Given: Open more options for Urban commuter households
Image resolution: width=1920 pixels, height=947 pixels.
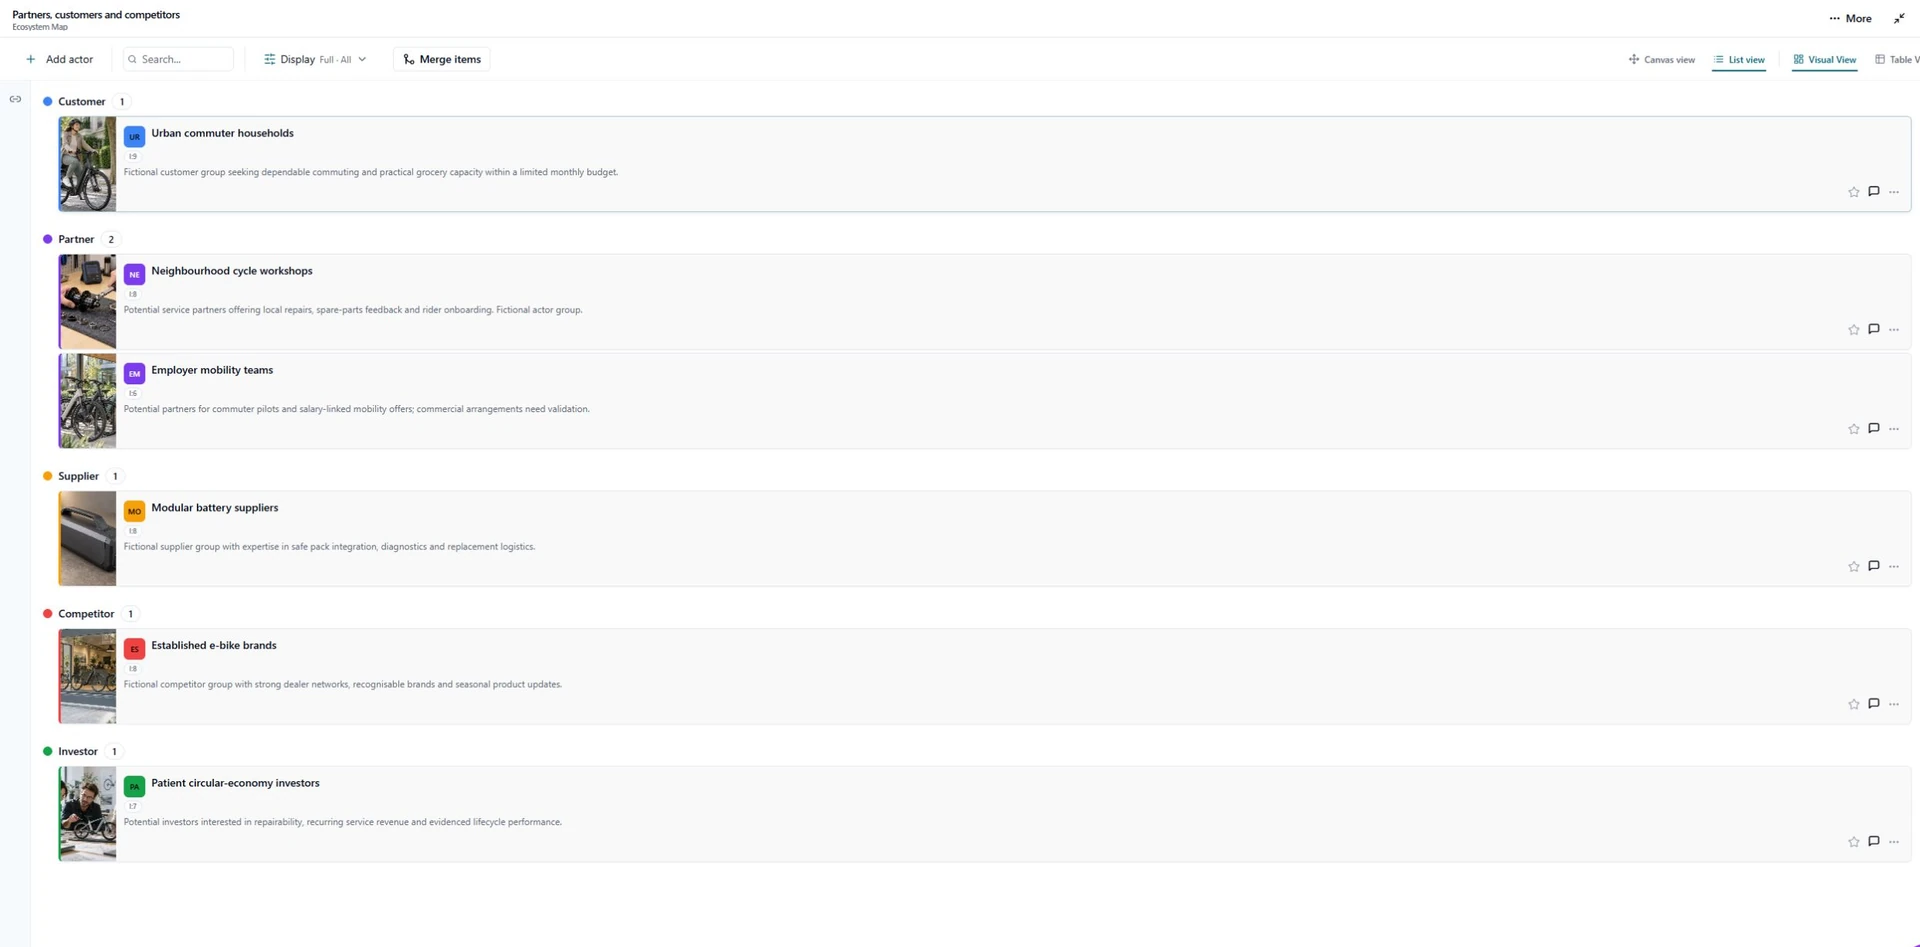Looking at the screenshot, I should pyautogui.click(x=1894, y=192).
